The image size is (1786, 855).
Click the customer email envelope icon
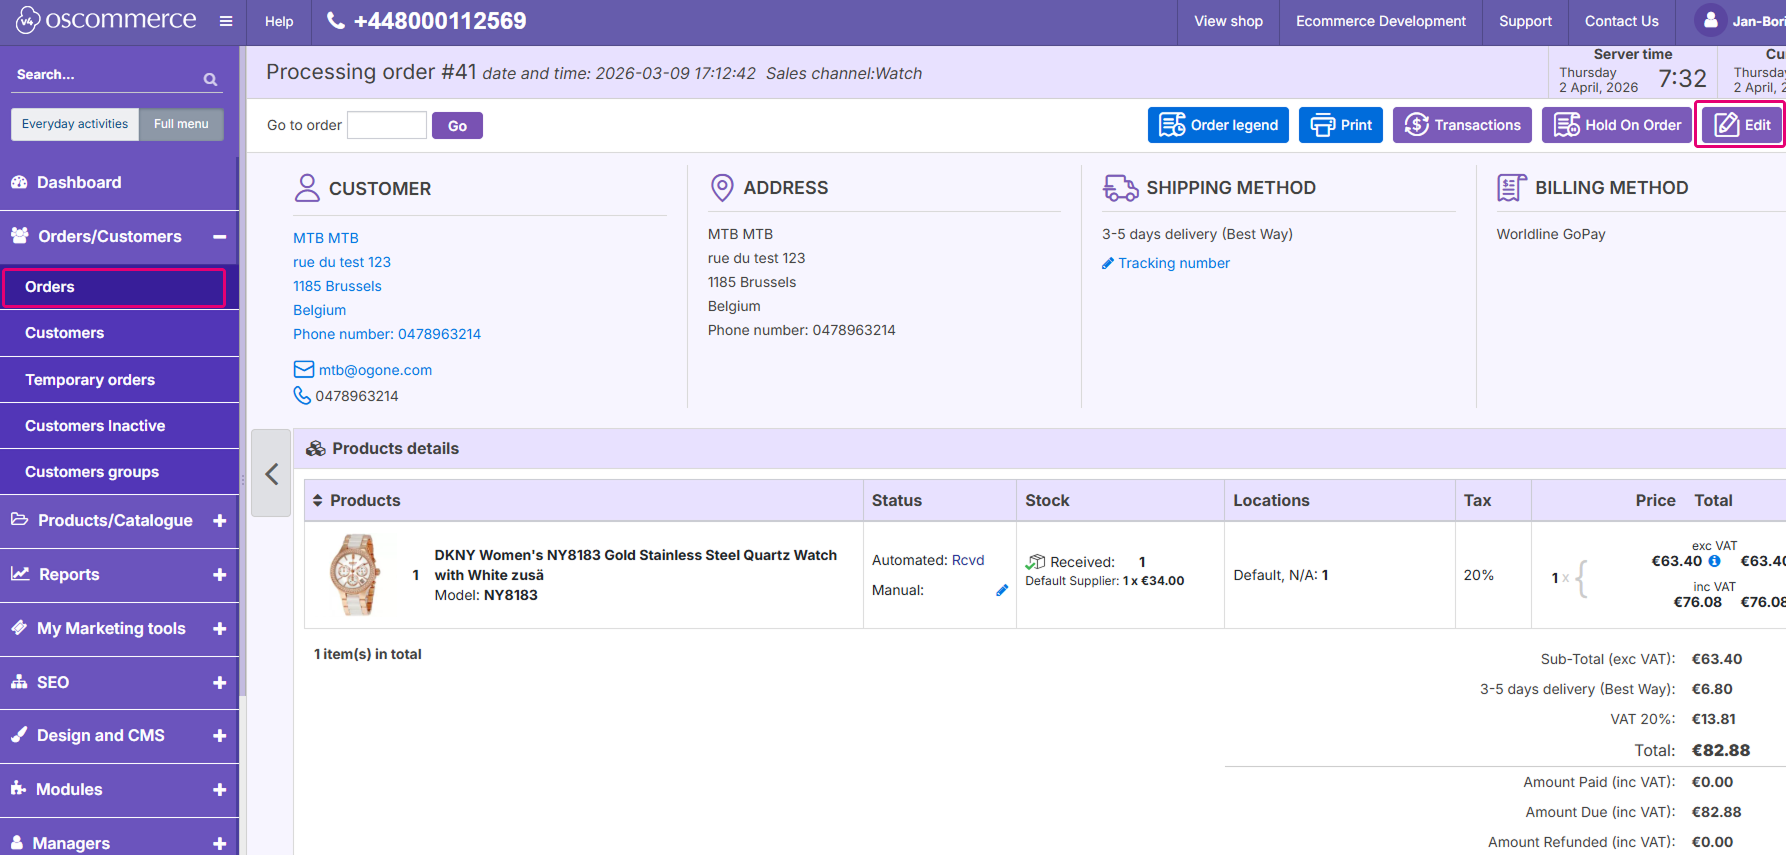(x=304, y=369)
